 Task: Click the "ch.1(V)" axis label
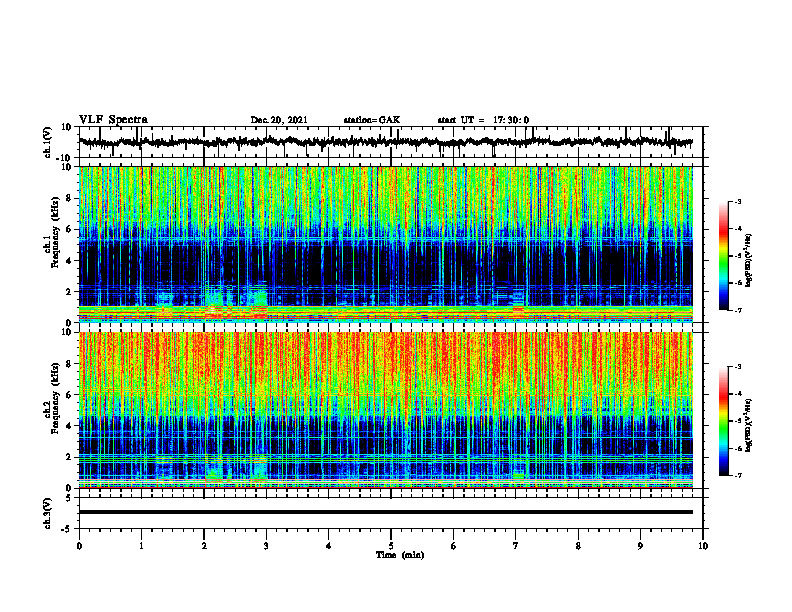[47, 142]
